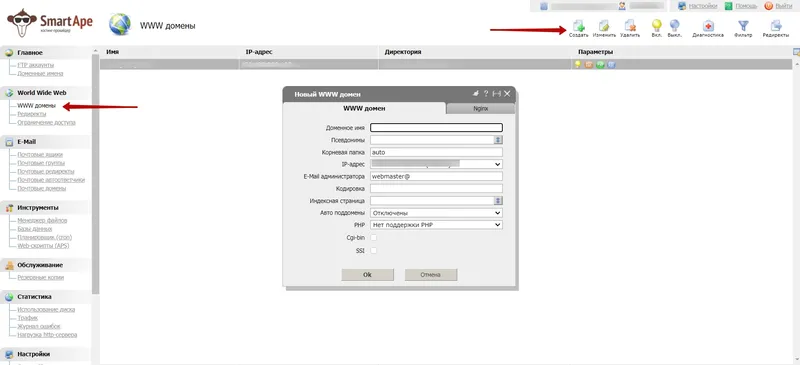This screenshot has width=800, height=365.
Task: Open dialog help question mark icon
Action: (486, 94)
